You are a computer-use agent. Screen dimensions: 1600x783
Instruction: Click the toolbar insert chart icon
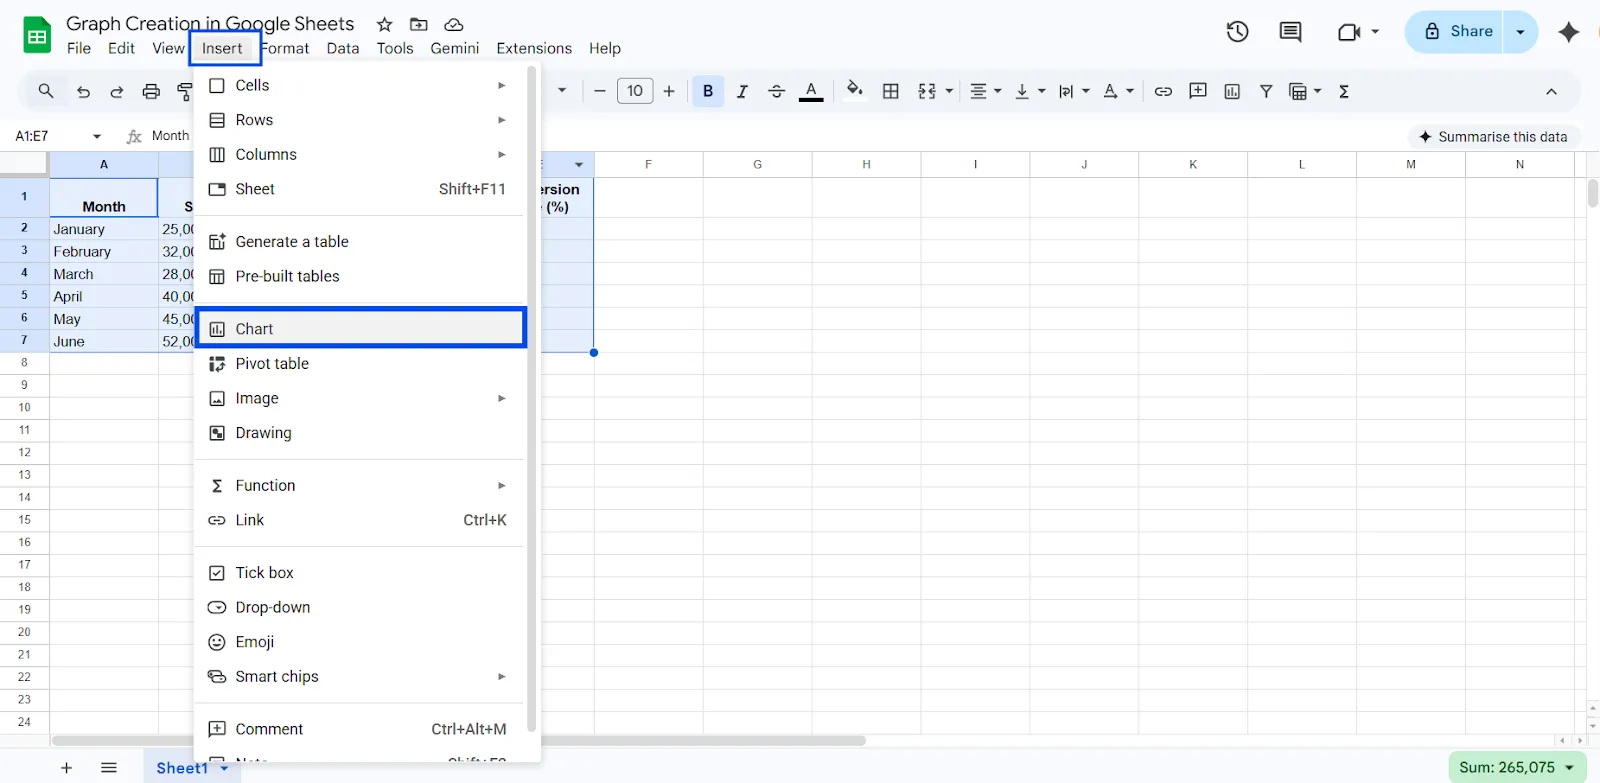pyautogui.click(x=1232, y=91)
